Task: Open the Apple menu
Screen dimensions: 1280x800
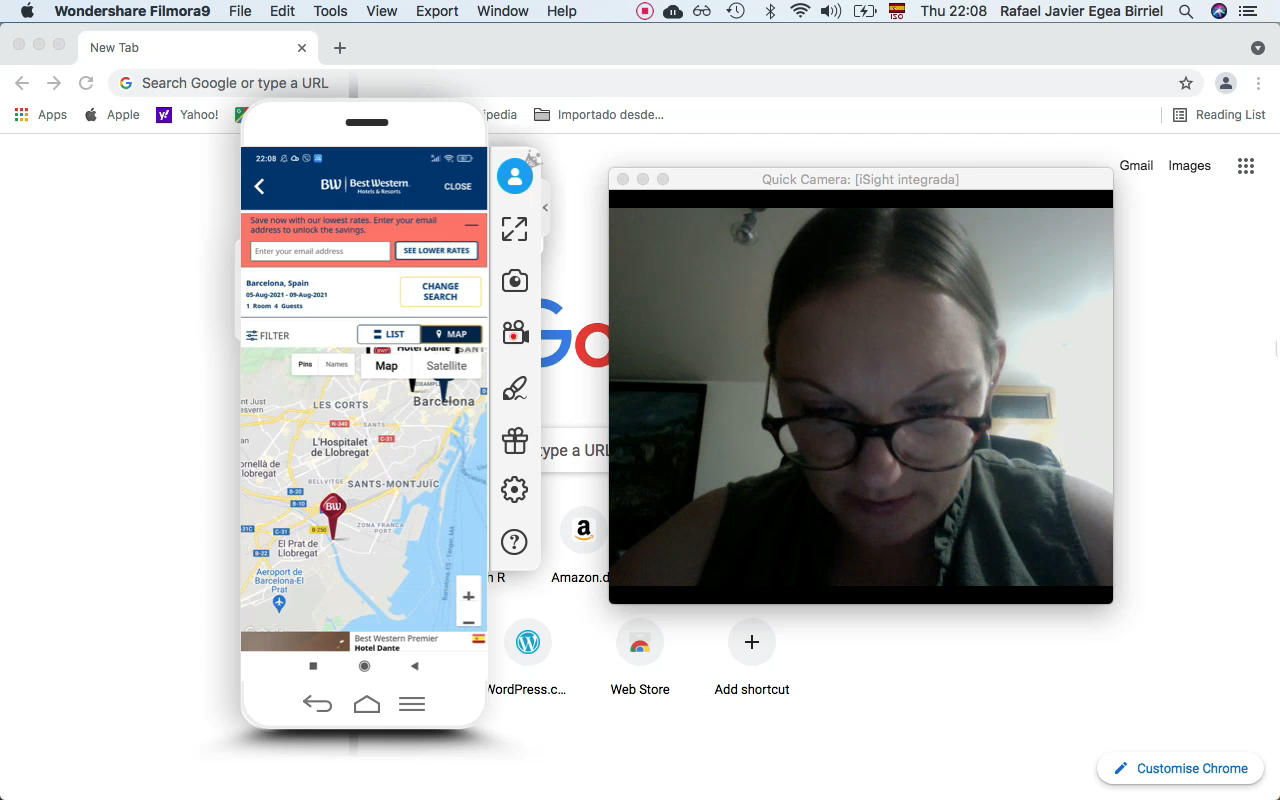Action: pos(27,11)
